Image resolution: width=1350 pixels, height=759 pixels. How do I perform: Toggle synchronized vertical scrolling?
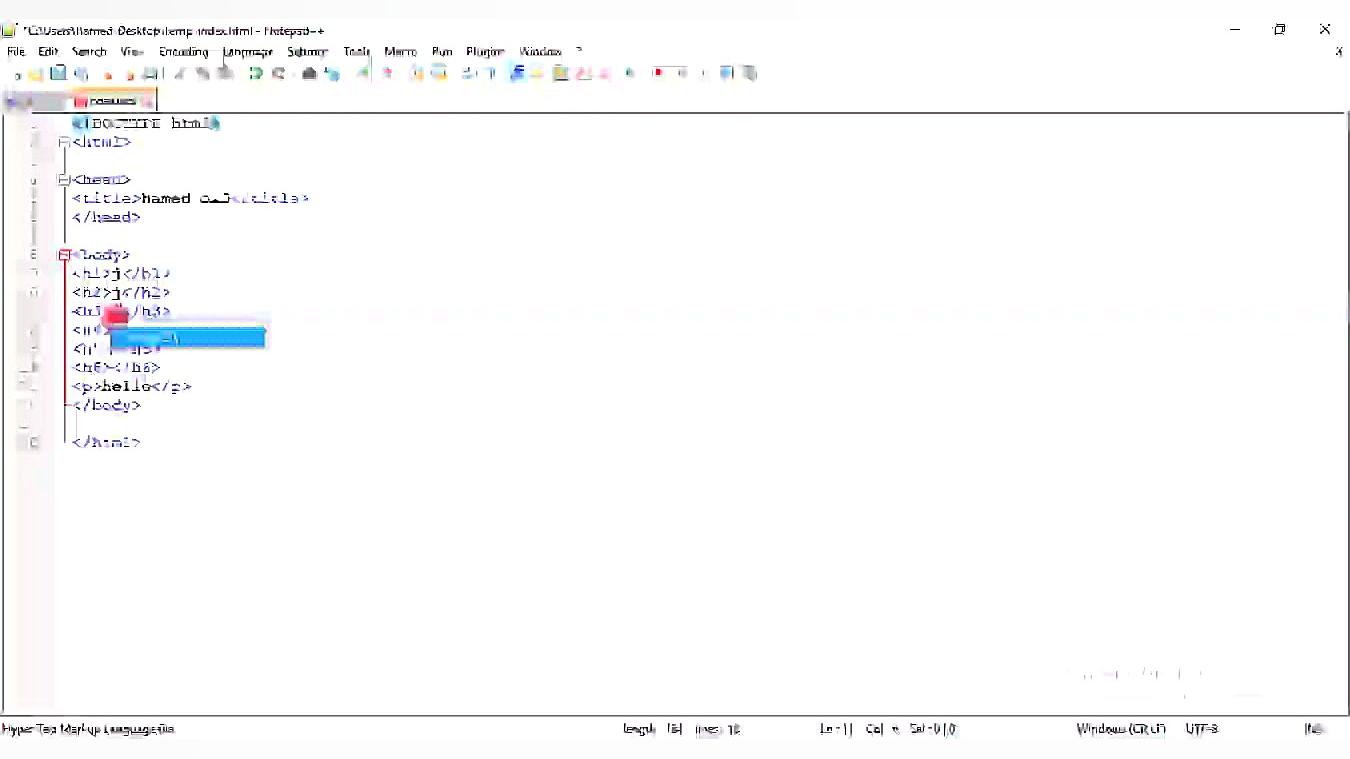coord(415,73)
